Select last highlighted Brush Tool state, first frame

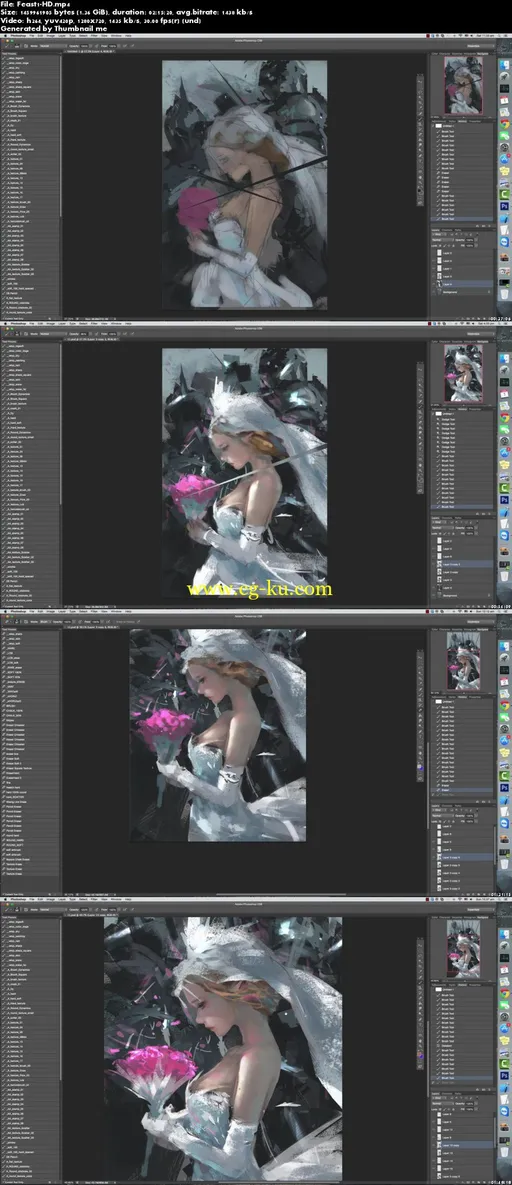(x=462, y=219)
